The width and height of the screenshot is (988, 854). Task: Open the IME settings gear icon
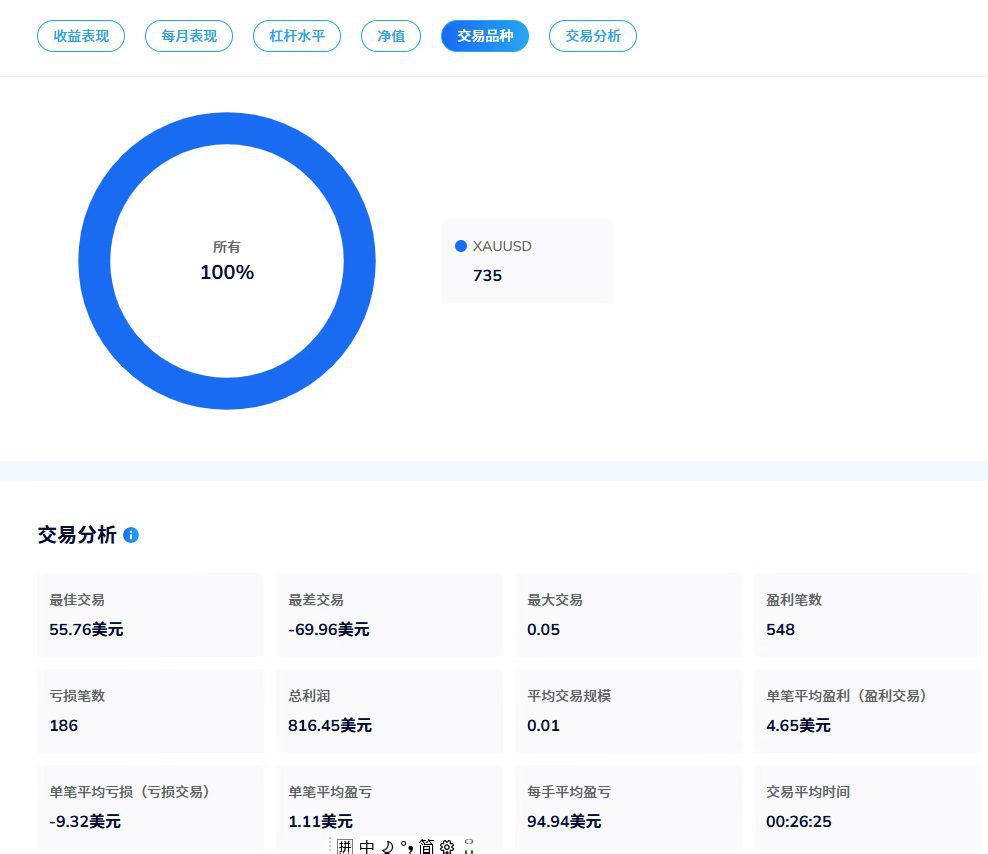coord(447,846)
